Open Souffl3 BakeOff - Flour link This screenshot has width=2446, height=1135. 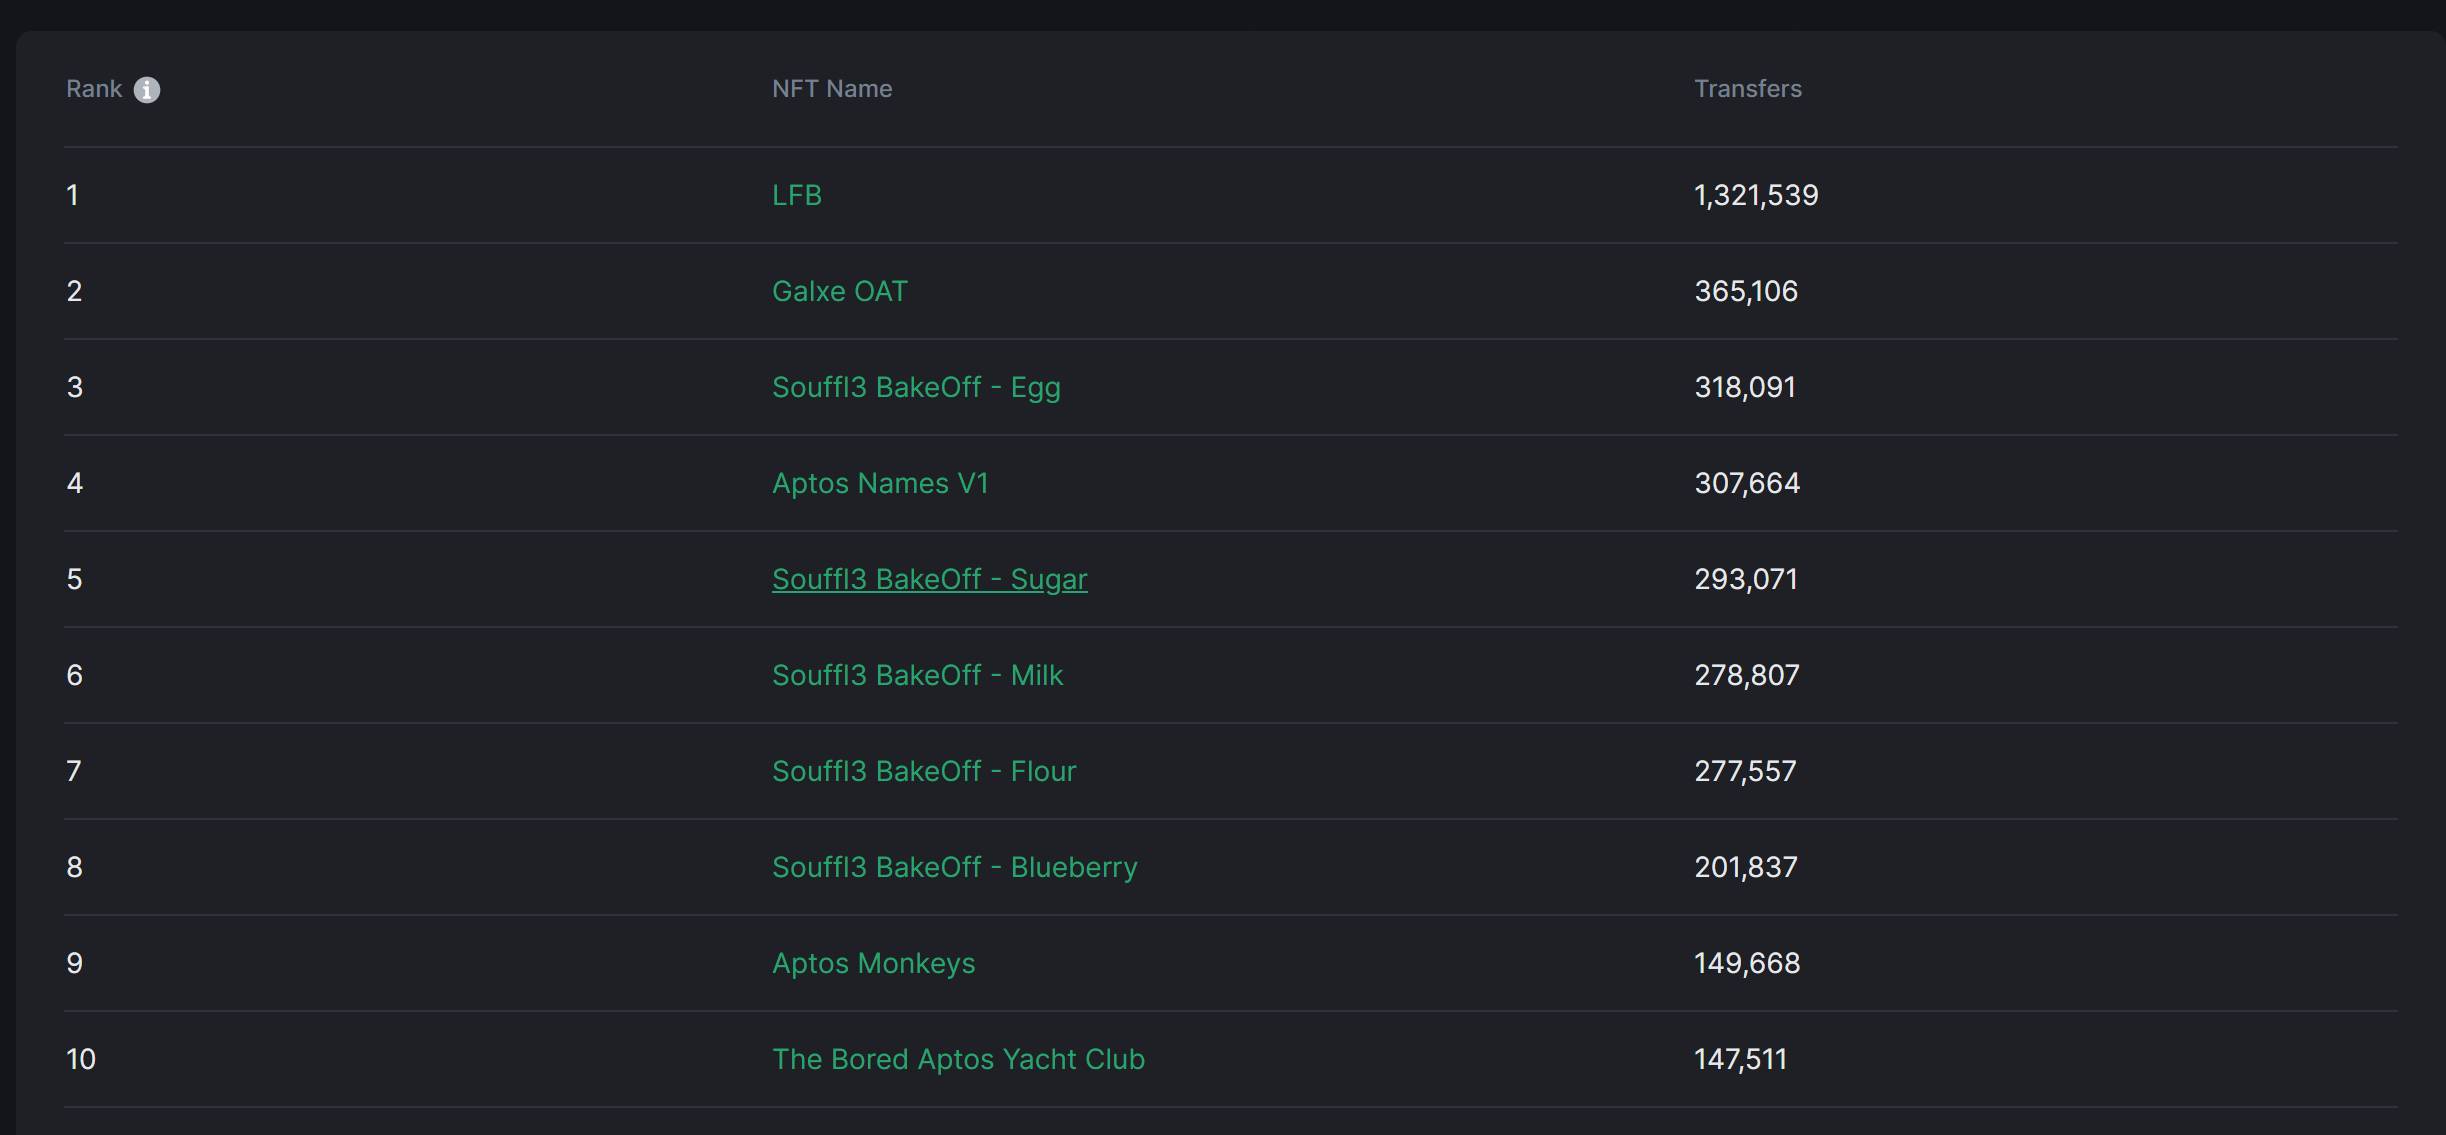(924, 771)
